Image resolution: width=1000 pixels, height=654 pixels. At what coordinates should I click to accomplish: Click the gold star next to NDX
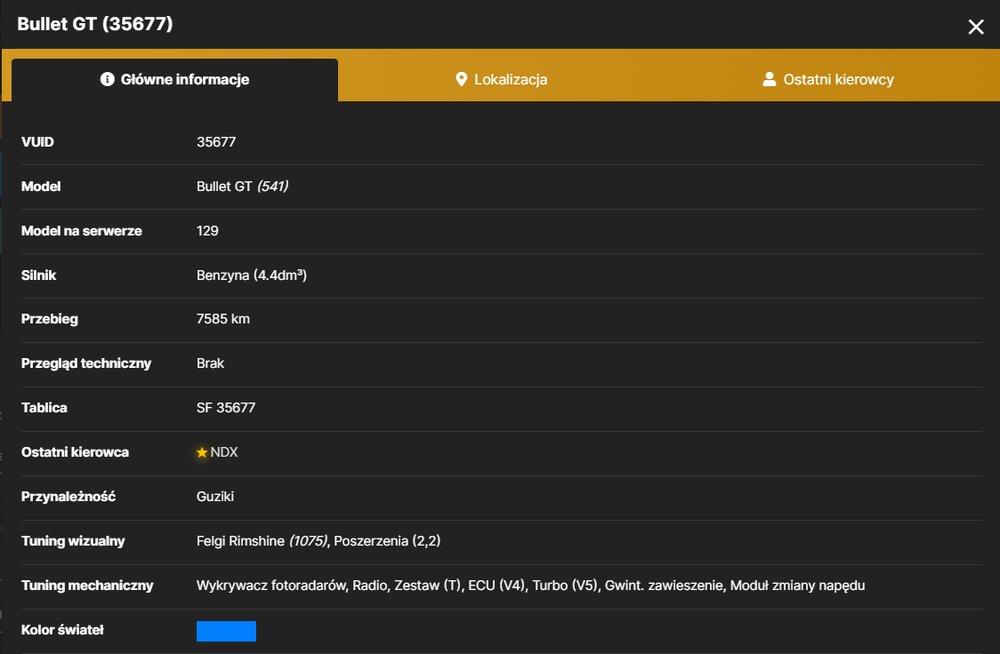tap(202, 452)
